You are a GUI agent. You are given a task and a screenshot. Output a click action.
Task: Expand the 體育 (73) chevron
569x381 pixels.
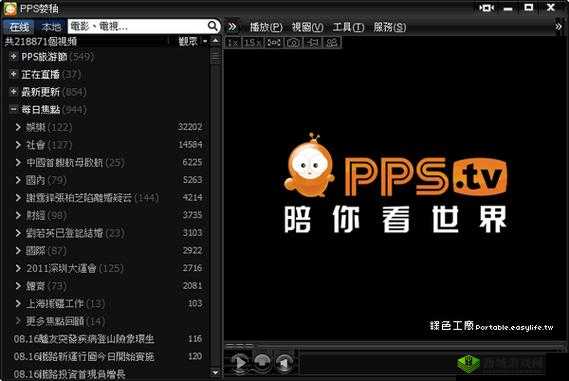click(18, 286)
